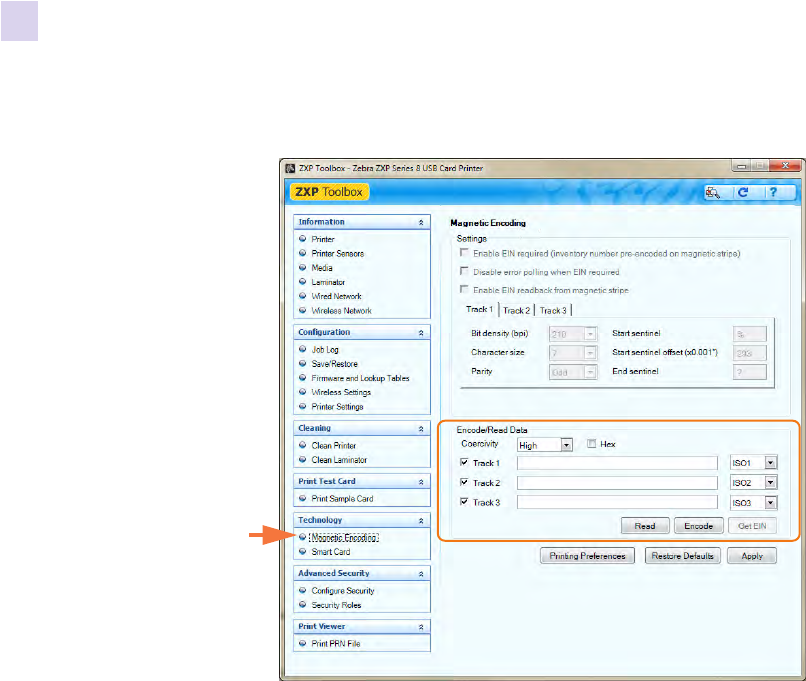Open the ISO3 format dropdown
The width and height of the screenshot is (806, 681).
(x=771, y=503)
